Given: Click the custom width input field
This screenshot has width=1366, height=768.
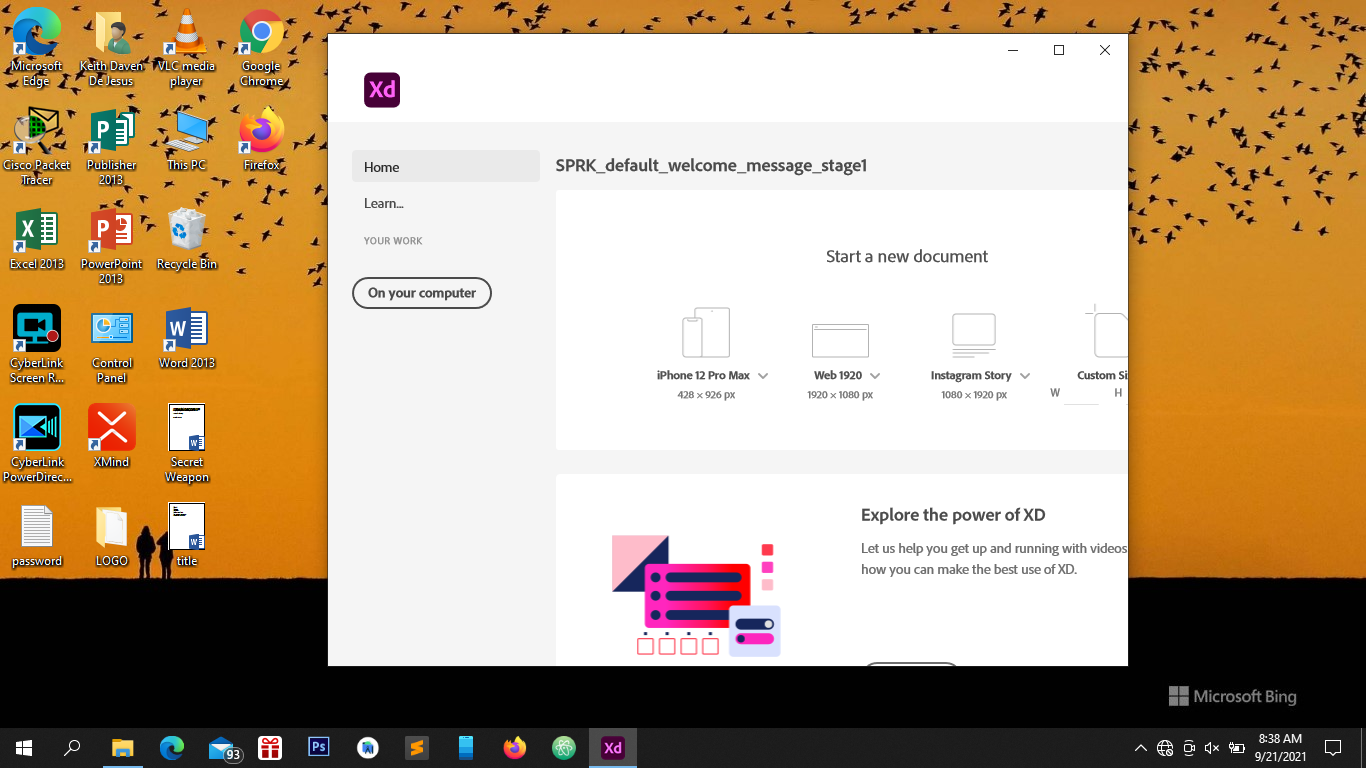Looking at the screenshot, I should point(1081,394).
